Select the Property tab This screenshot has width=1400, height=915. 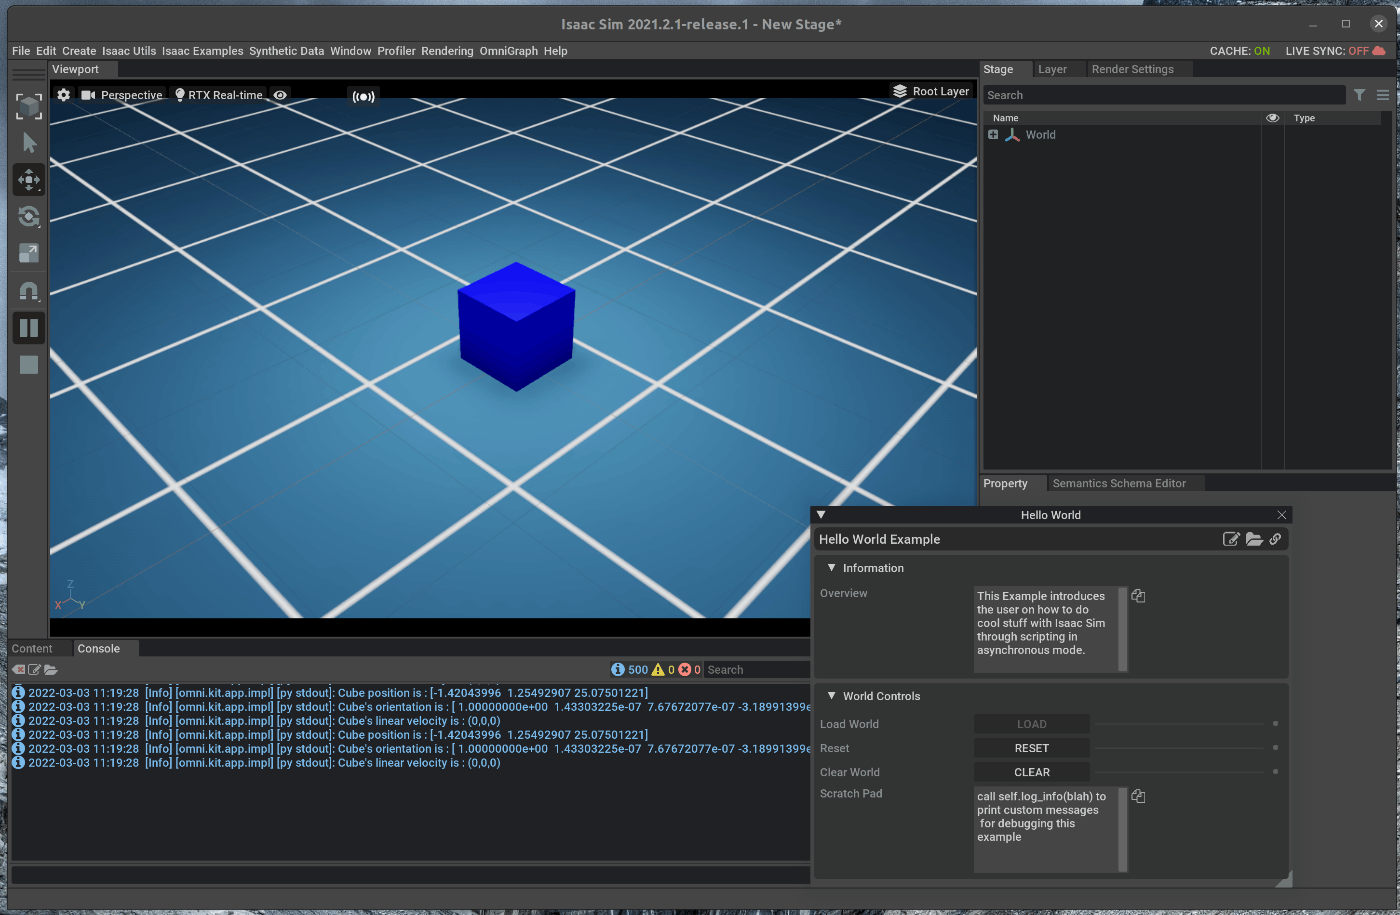click(1005, 483)
